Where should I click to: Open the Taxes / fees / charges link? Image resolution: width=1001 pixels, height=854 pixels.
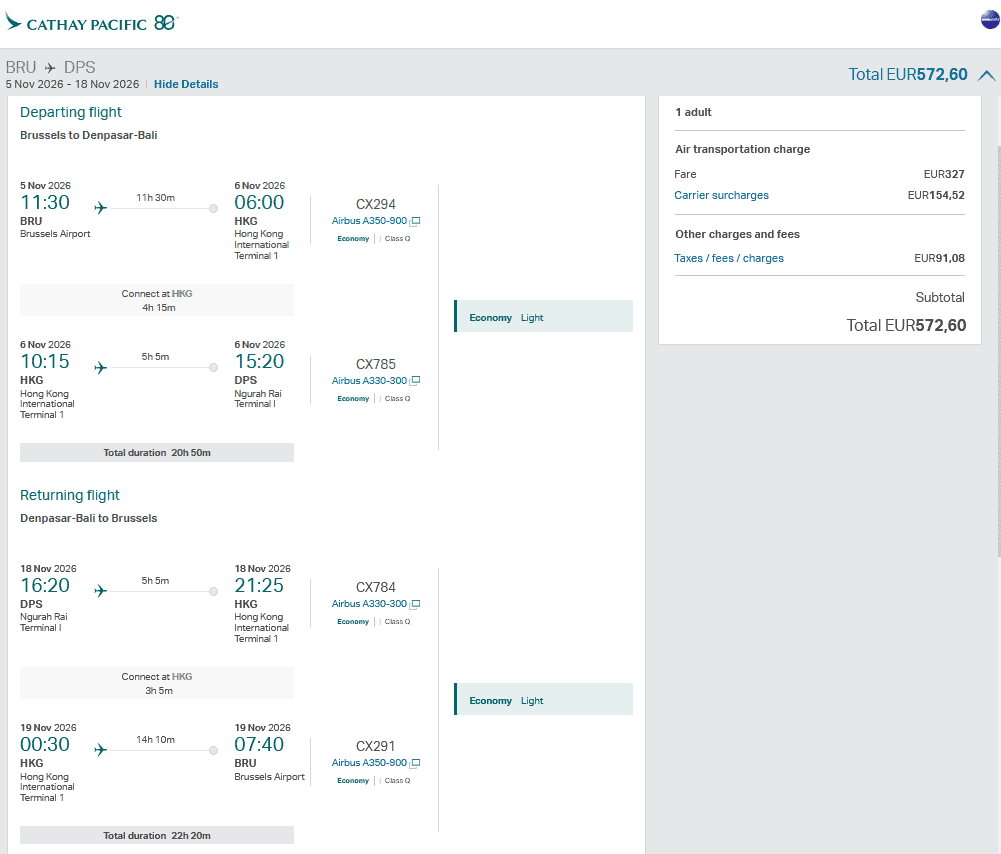coord(729,258)
